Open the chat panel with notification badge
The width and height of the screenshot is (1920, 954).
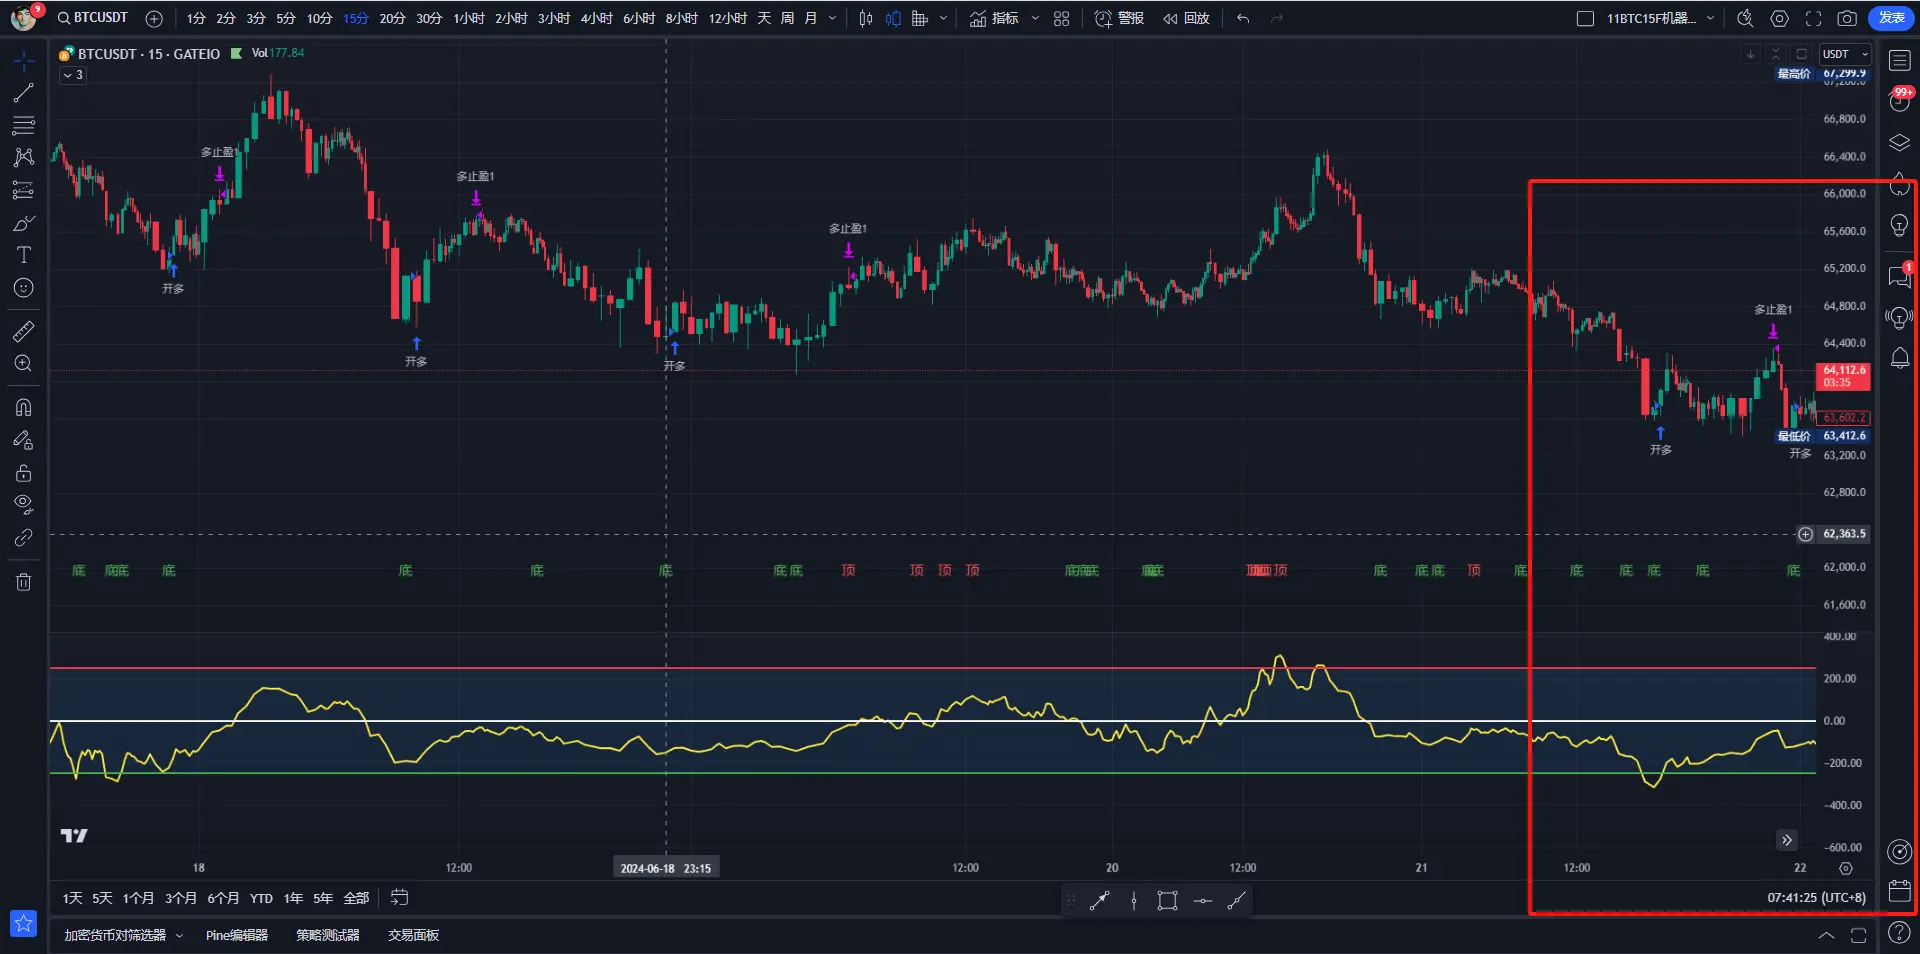pos(1900,276)
